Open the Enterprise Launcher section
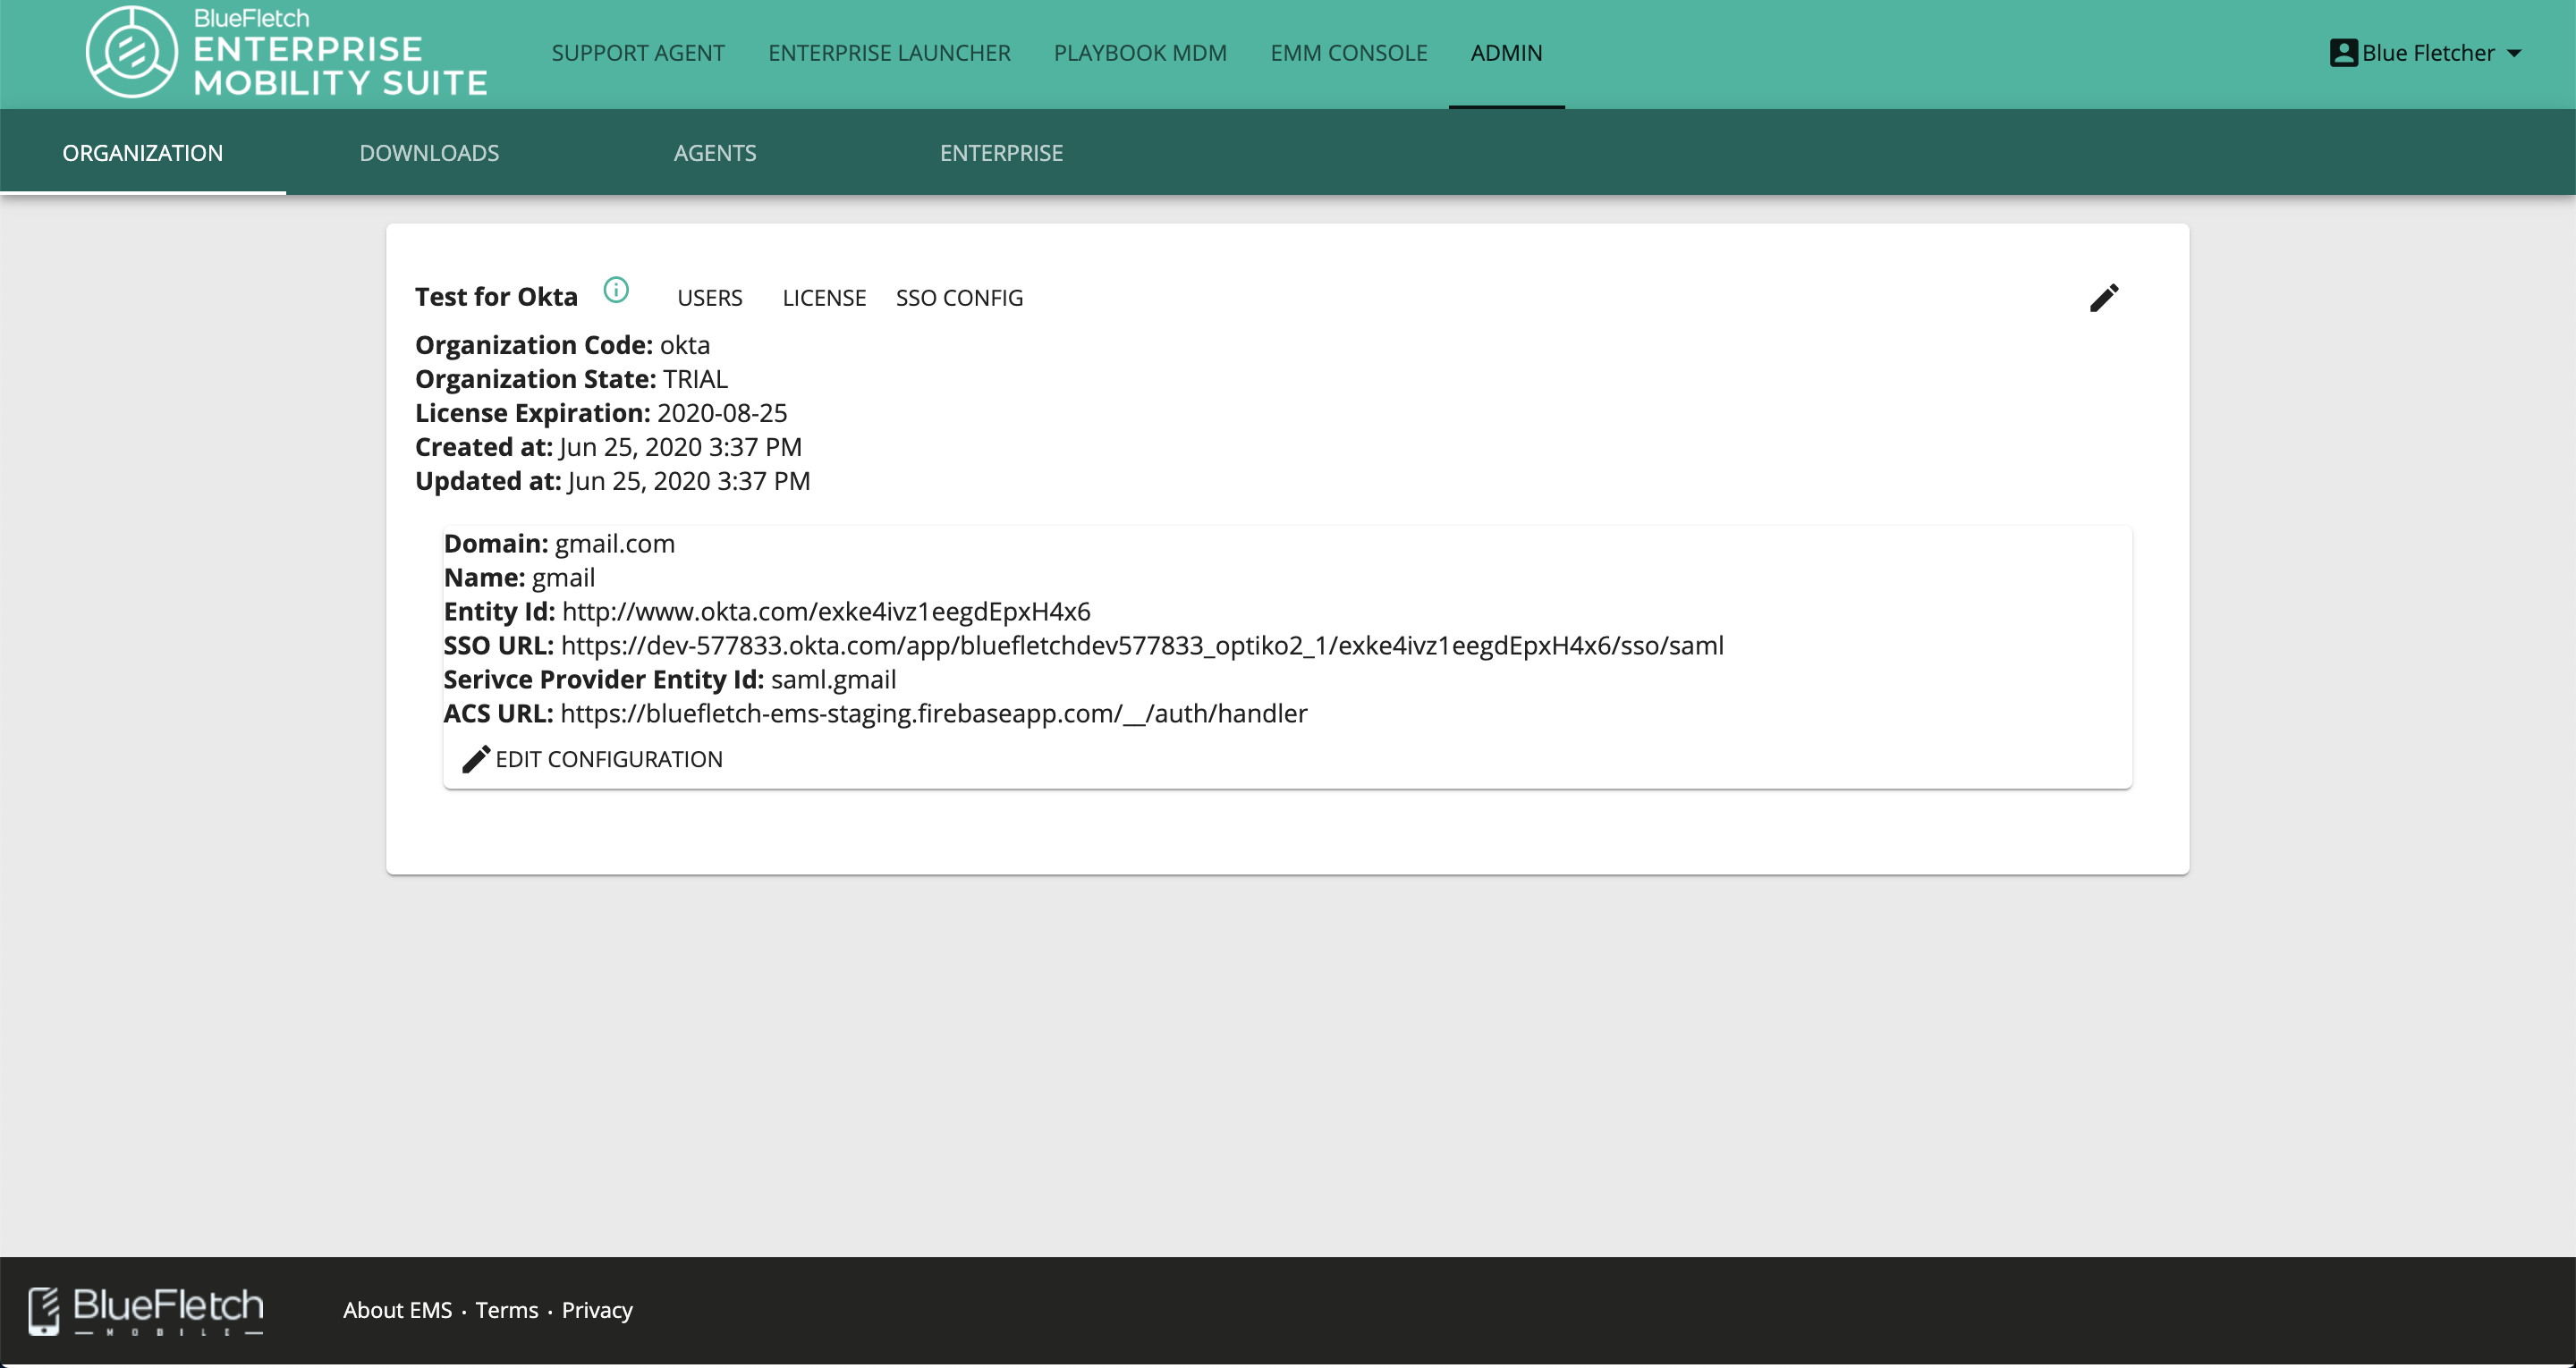The width and height of the screenshot is (2576, 1368). coord(889,53)
